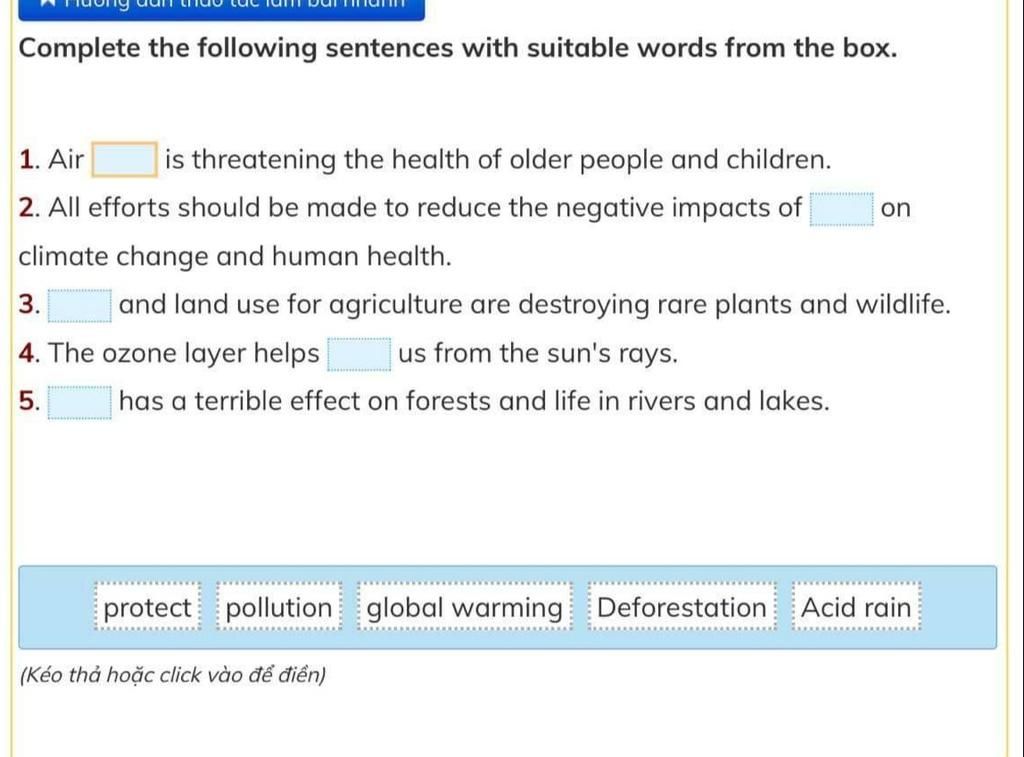Open the blue instruction button at top
The height and width of the screenshot is (757, 1024).
(x=221, y=9)
